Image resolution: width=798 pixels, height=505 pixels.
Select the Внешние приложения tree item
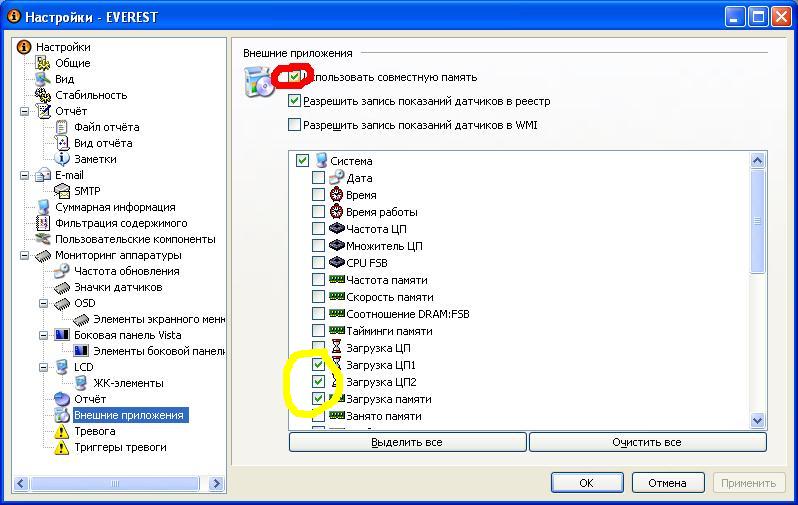pyautogui.click(x=129, y=415)
